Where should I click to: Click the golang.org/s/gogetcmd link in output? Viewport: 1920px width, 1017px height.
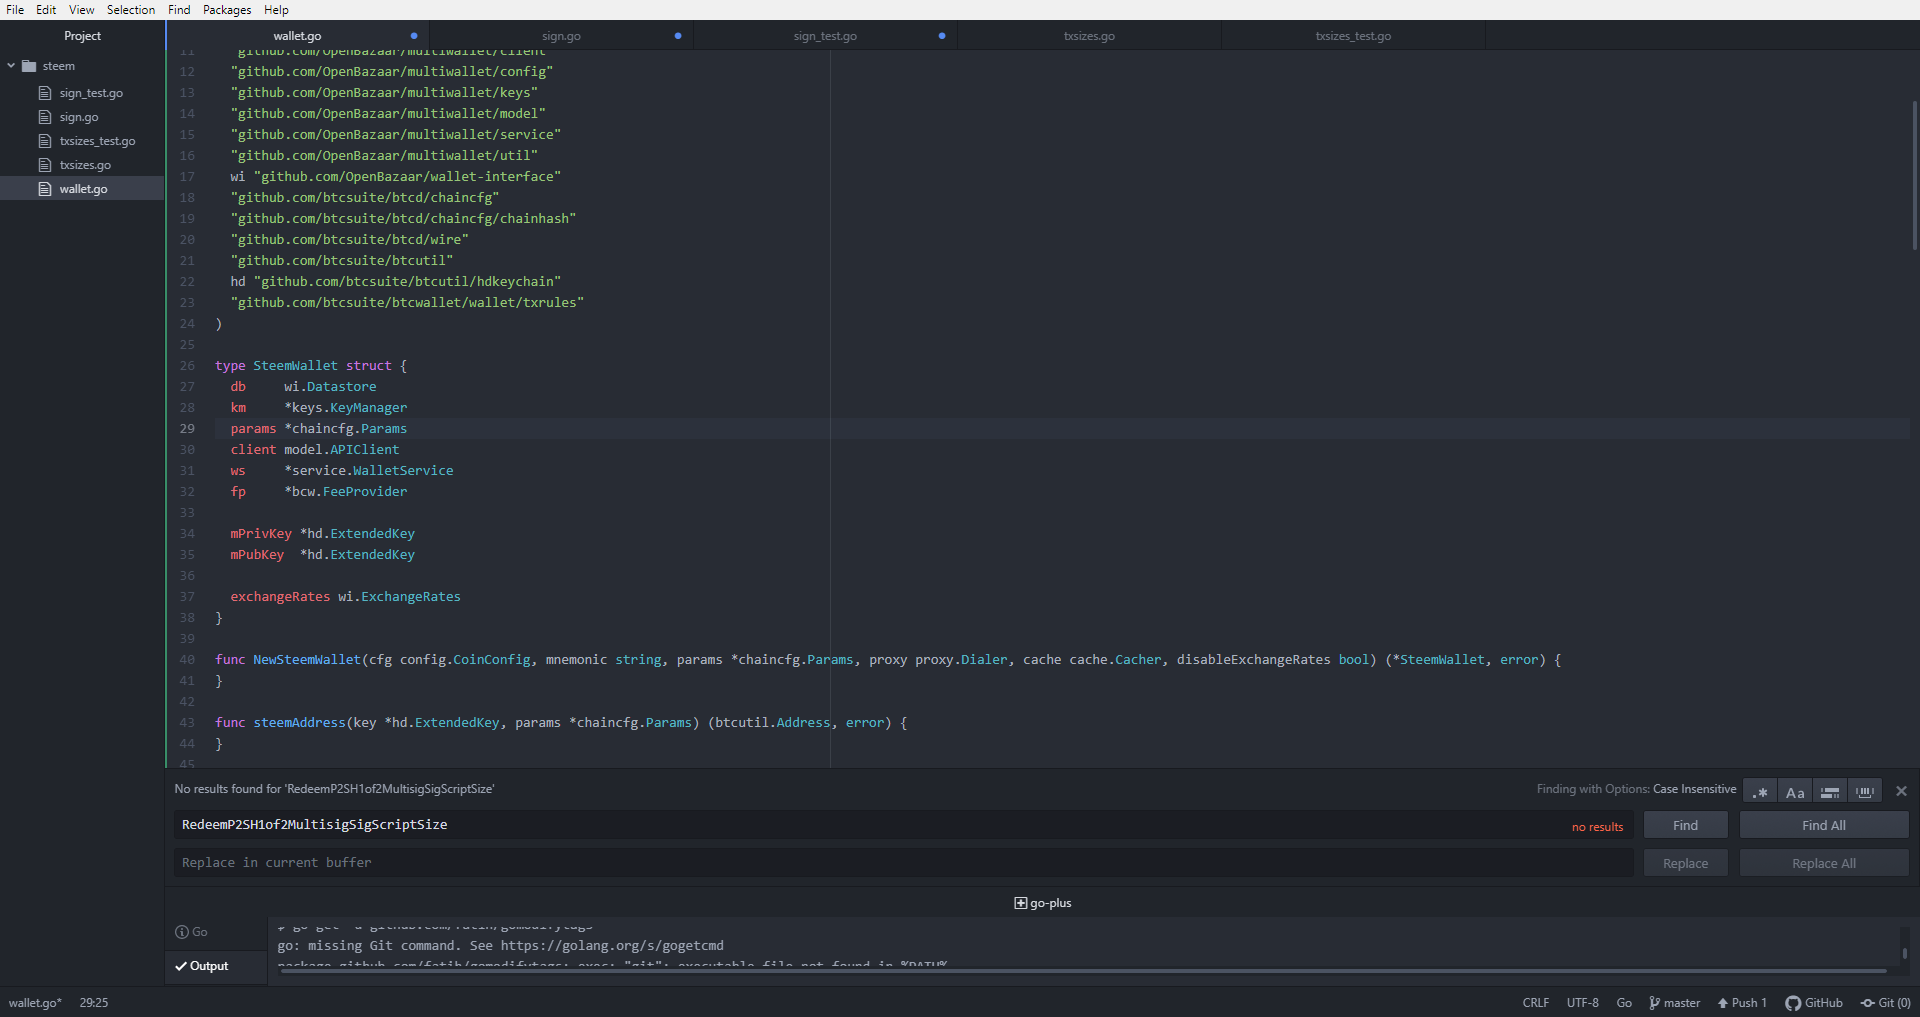(612, 946)
